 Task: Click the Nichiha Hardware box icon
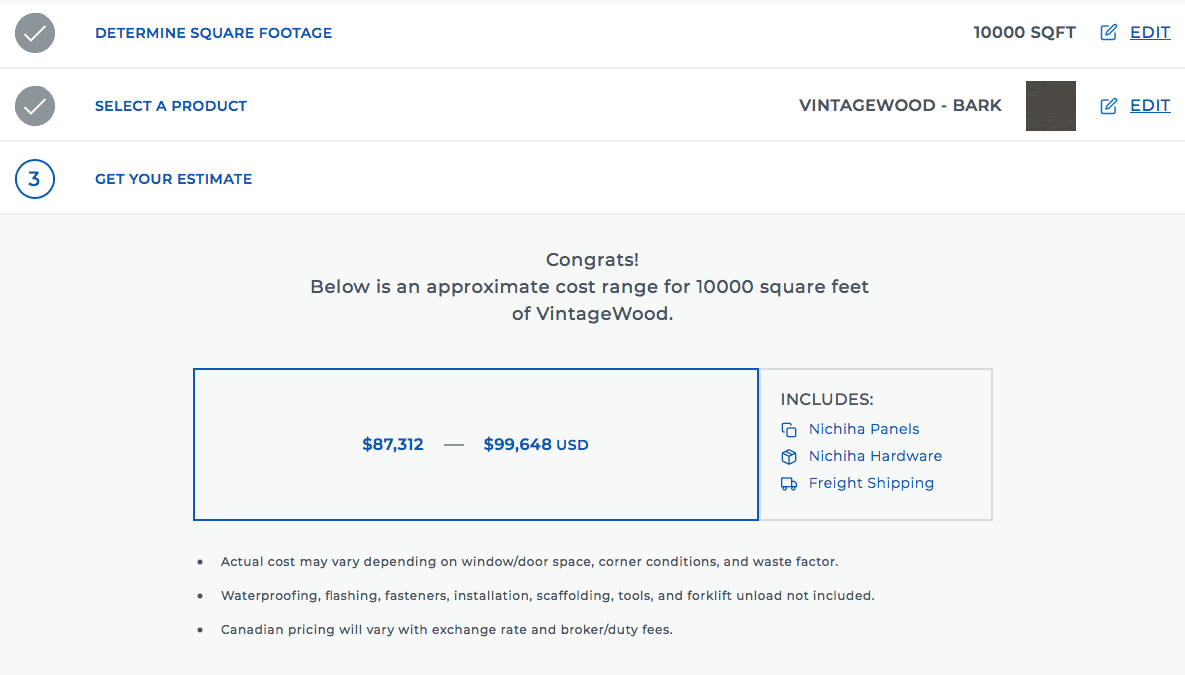789,457
